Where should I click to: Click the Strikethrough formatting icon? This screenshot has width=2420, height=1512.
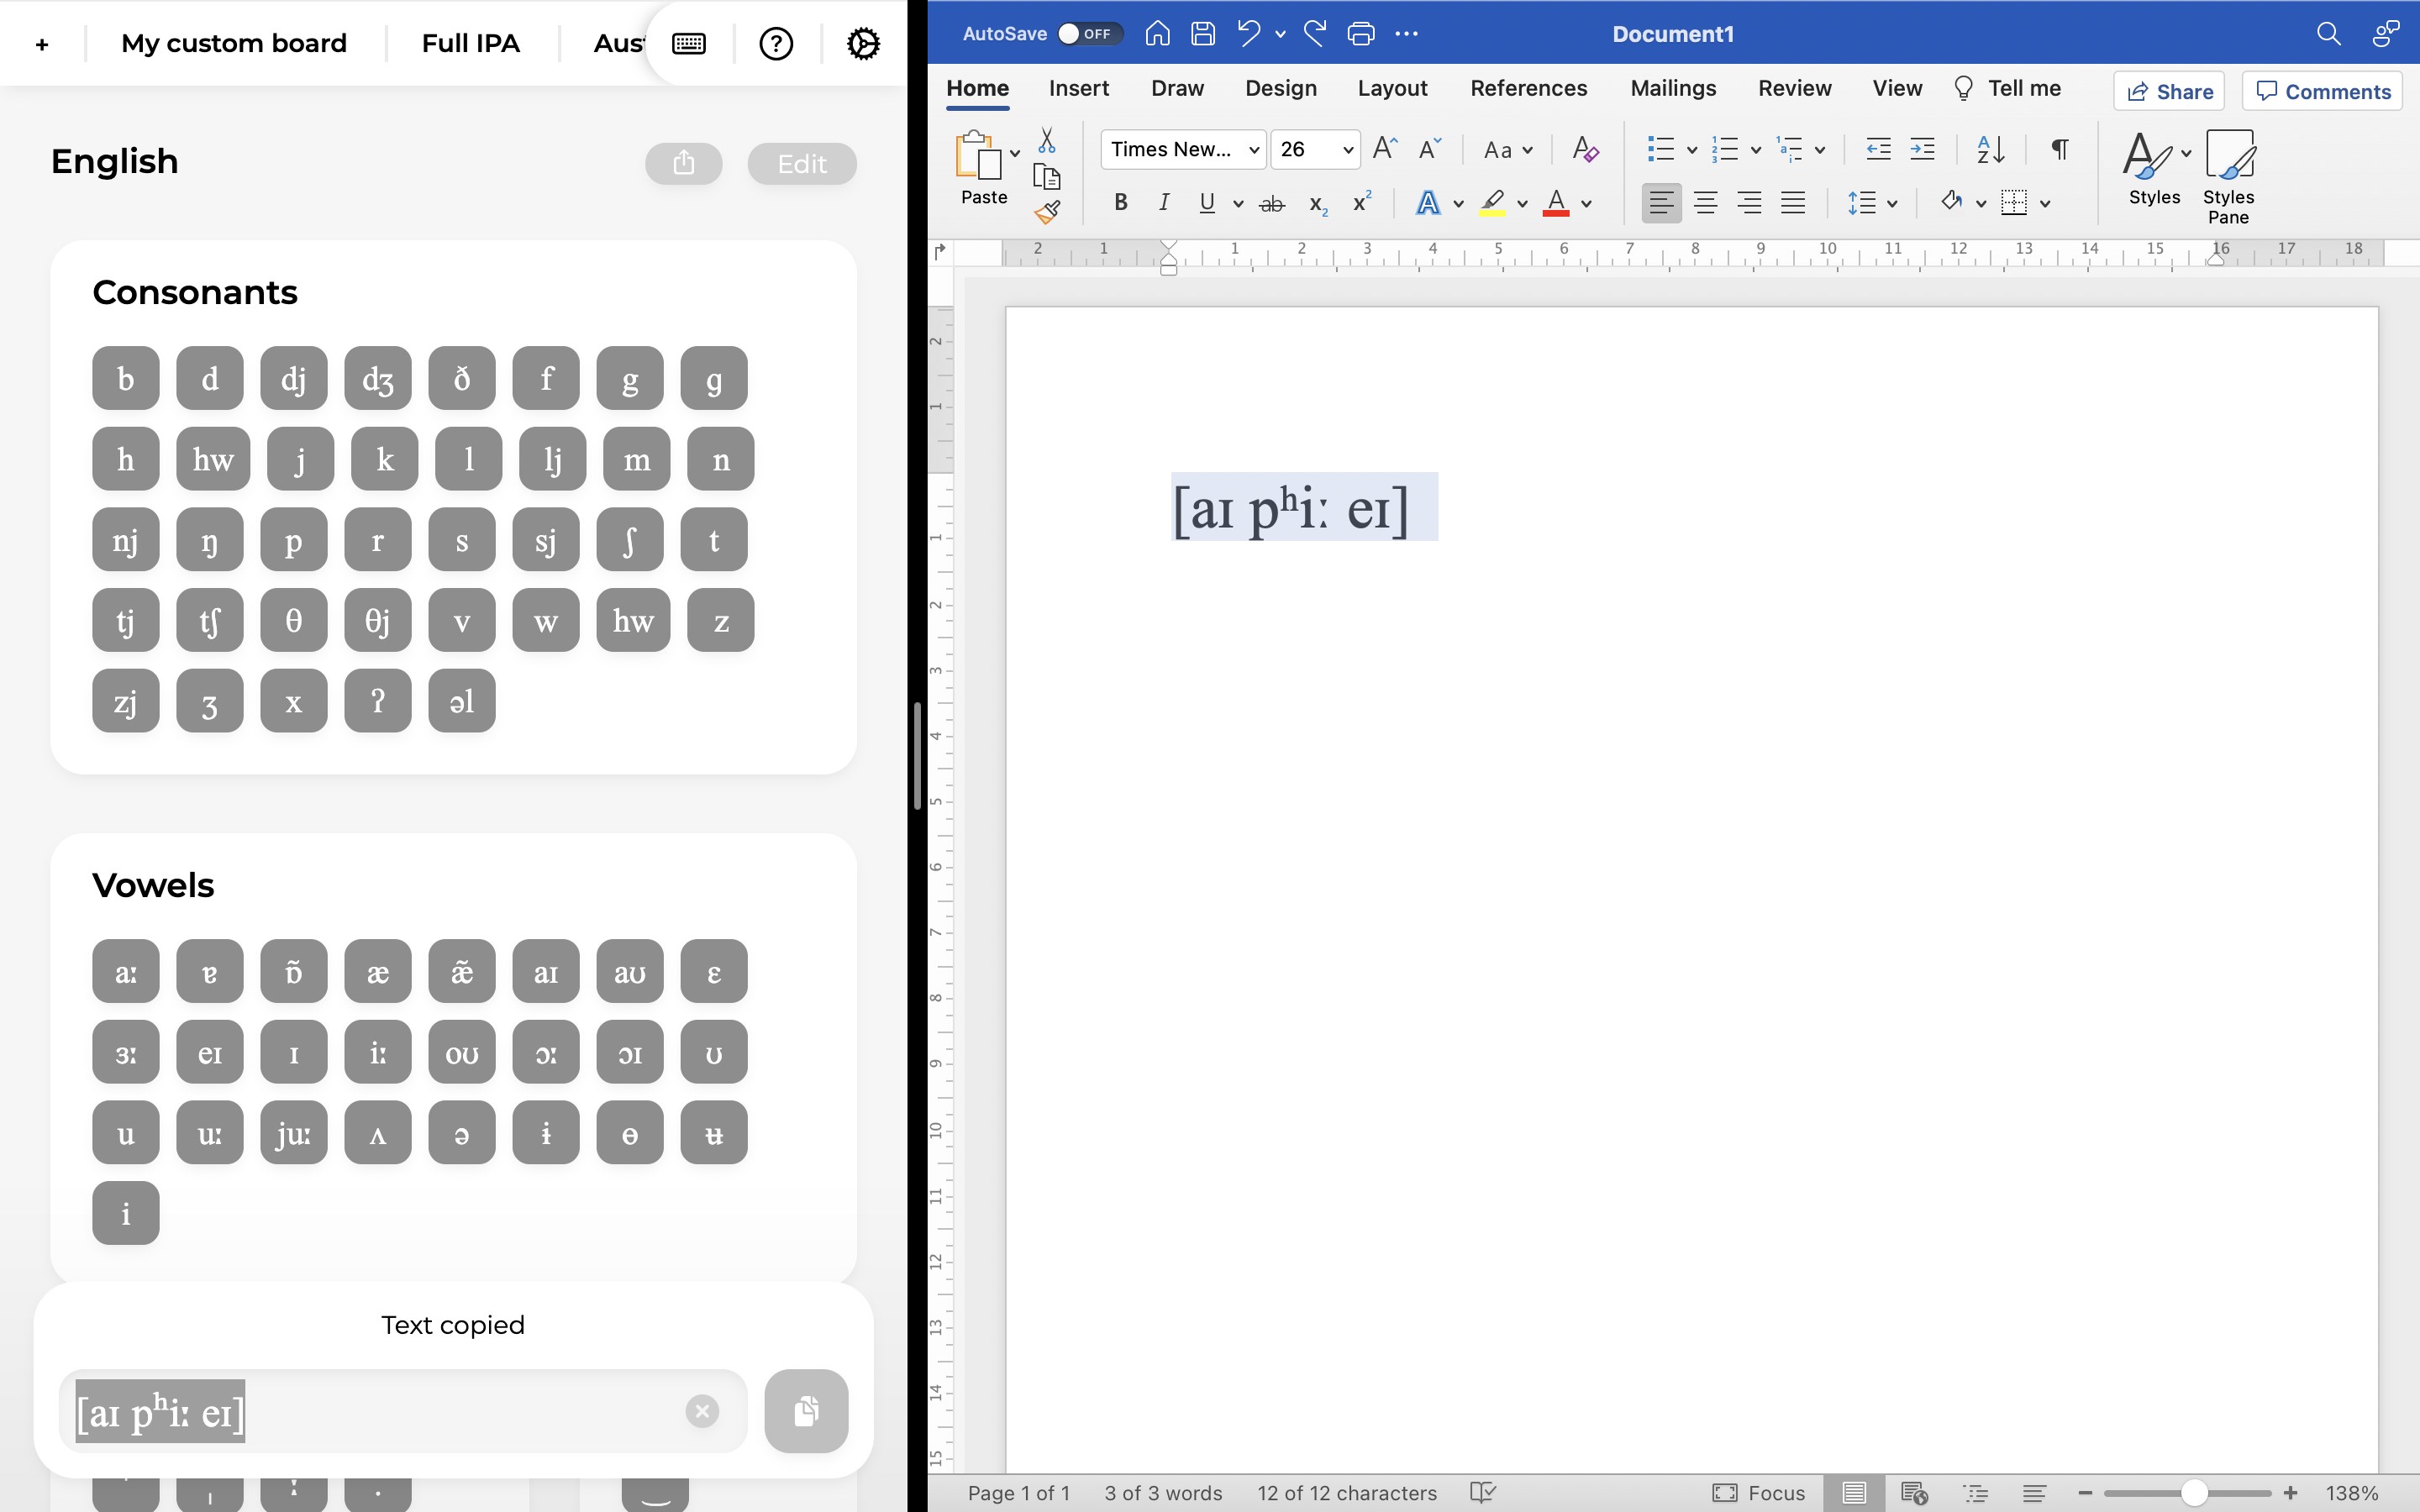pyautogui.click(x=1271, y=204)
